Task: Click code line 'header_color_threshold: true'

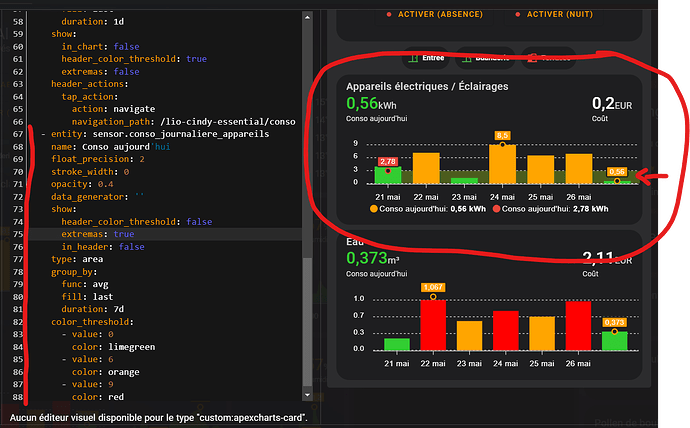Action: [134, 59]
